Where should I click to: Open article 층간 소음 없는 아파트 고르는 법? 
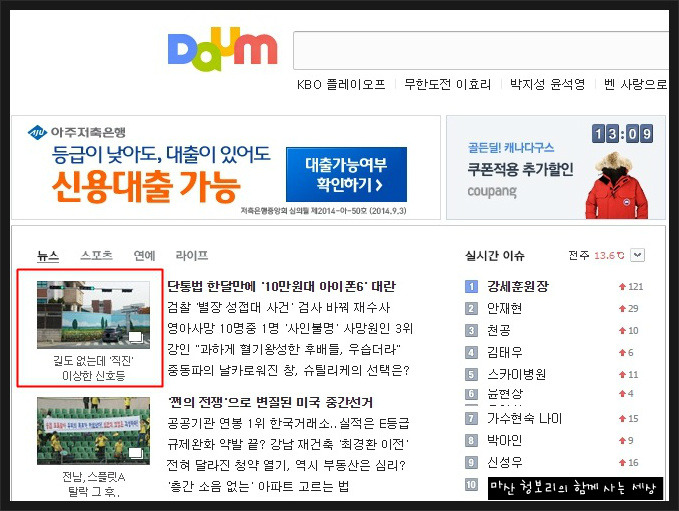point(258,486)
